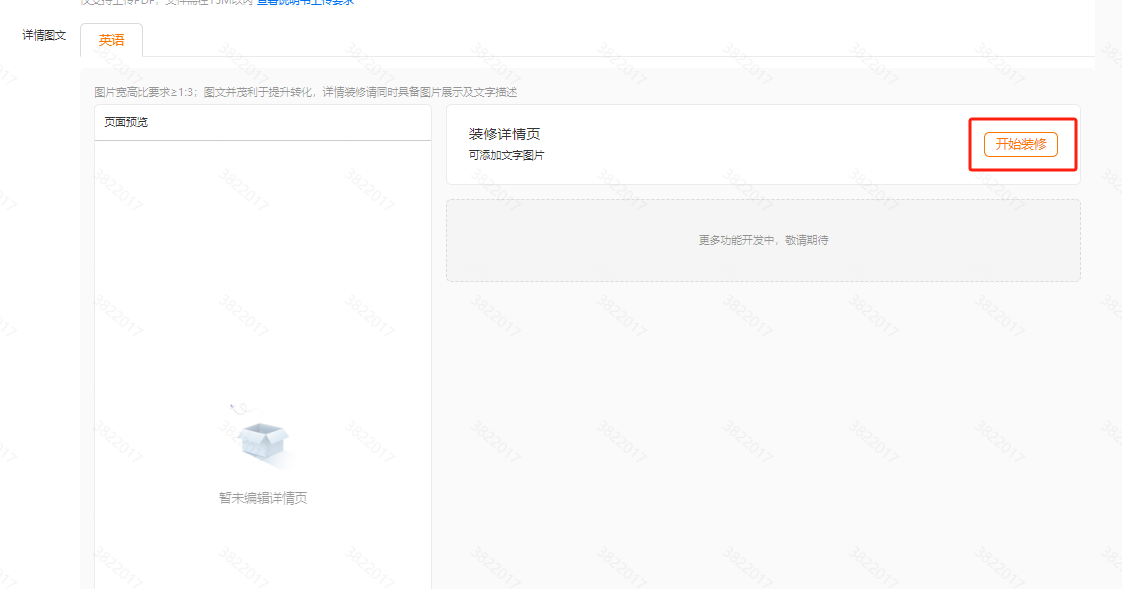
Task: Open the 查看说明书上传要求 link
Action: [x=305, y=2]
